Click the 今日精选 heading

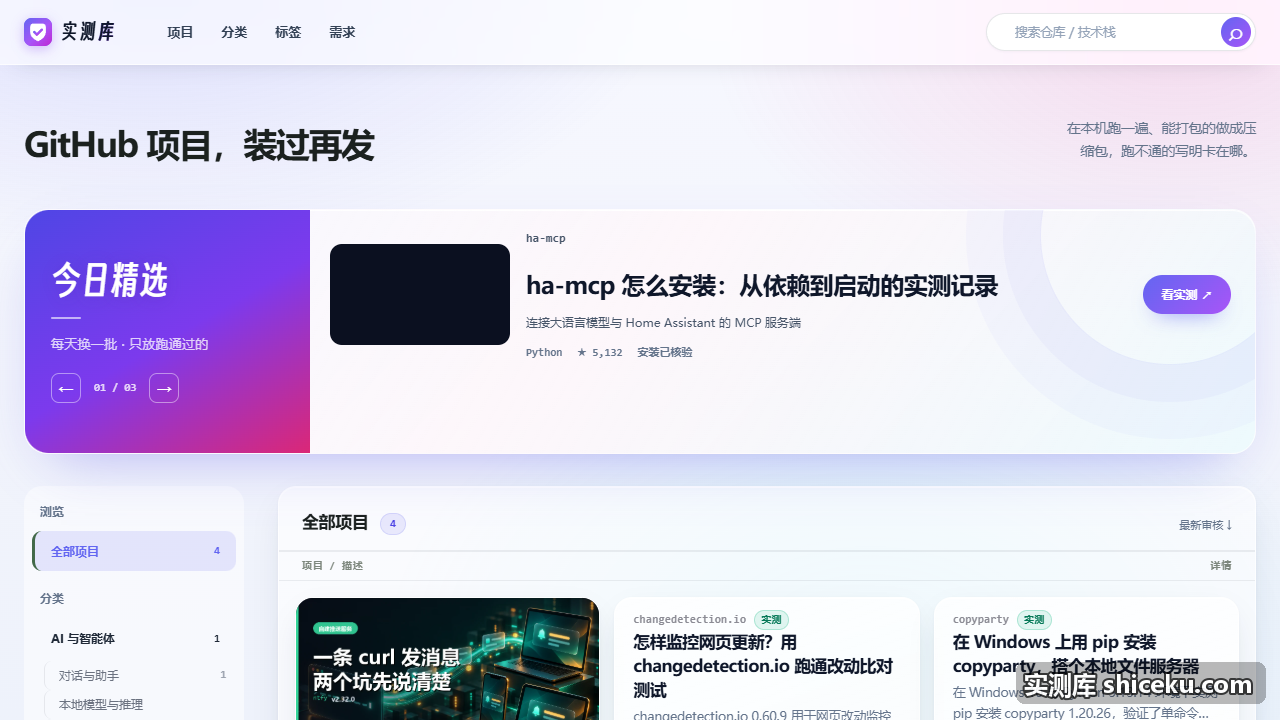[110, 281]
